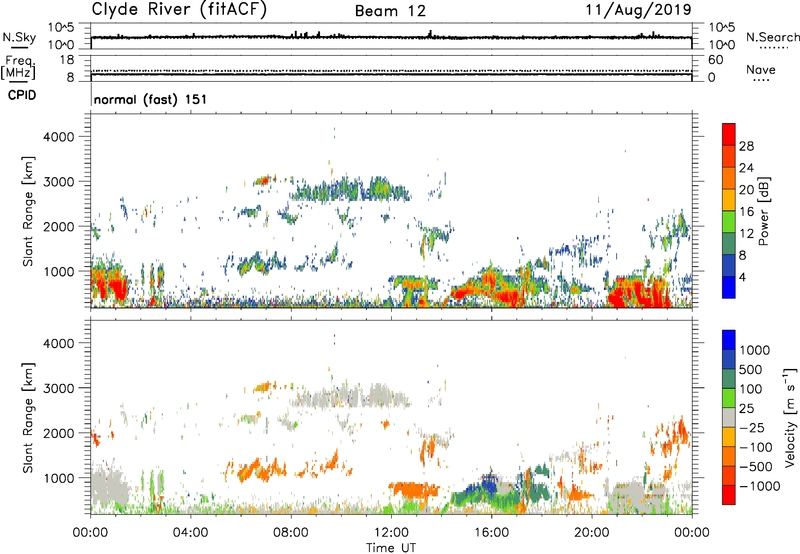Pick the red bottom velocity color segment

[x=729, y=495]
